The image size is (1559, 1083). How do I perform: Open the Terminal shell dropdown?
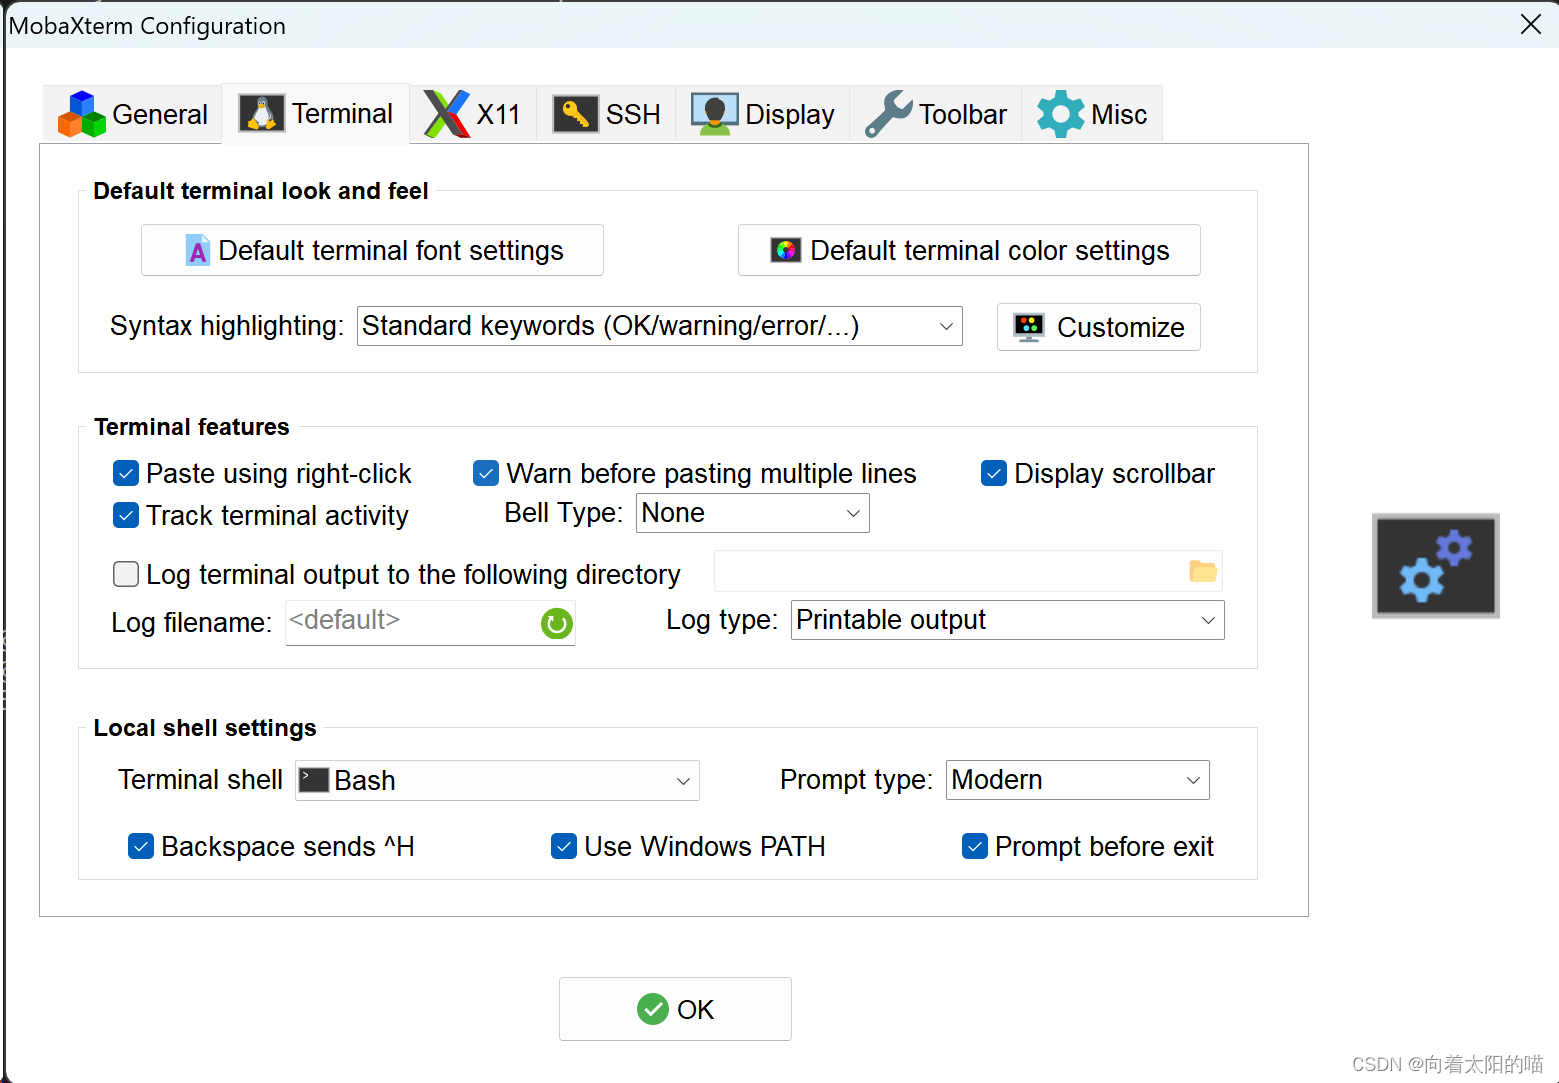[x=497, y=780]
